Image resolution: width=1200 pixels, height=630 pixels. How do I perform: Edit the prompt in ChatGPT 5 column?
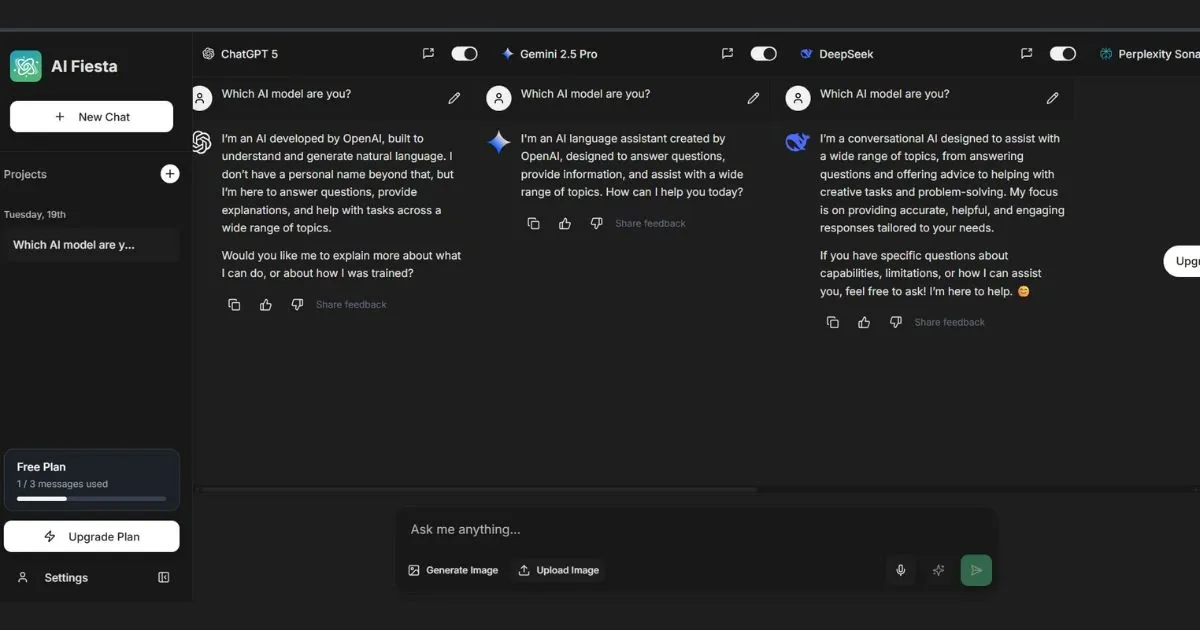pos(454,98)
